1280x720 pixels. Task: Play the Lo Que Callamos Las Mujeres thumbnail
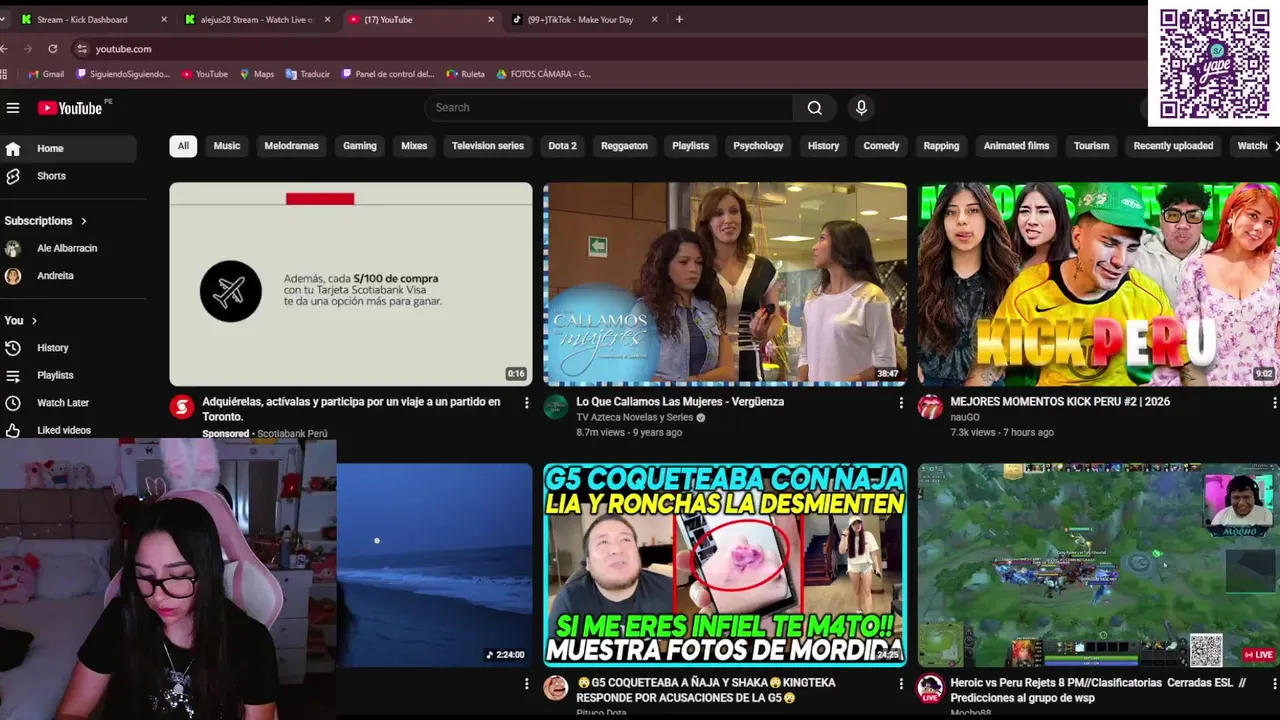click(725, 284)
